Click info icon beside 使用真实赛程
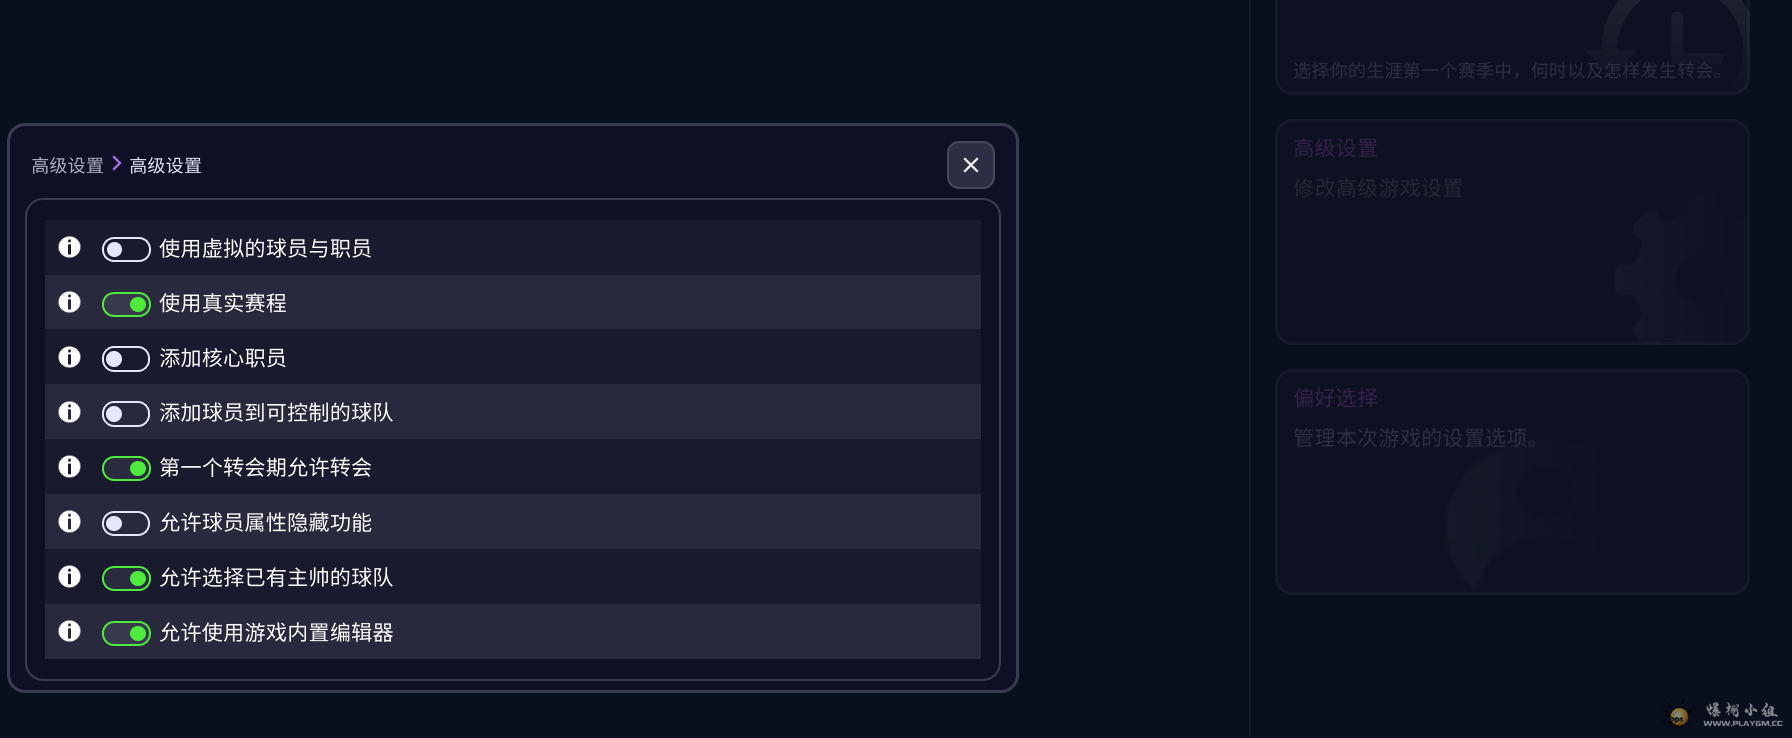The height and width of the screenshot is (738, 1792). coord(69,302)
